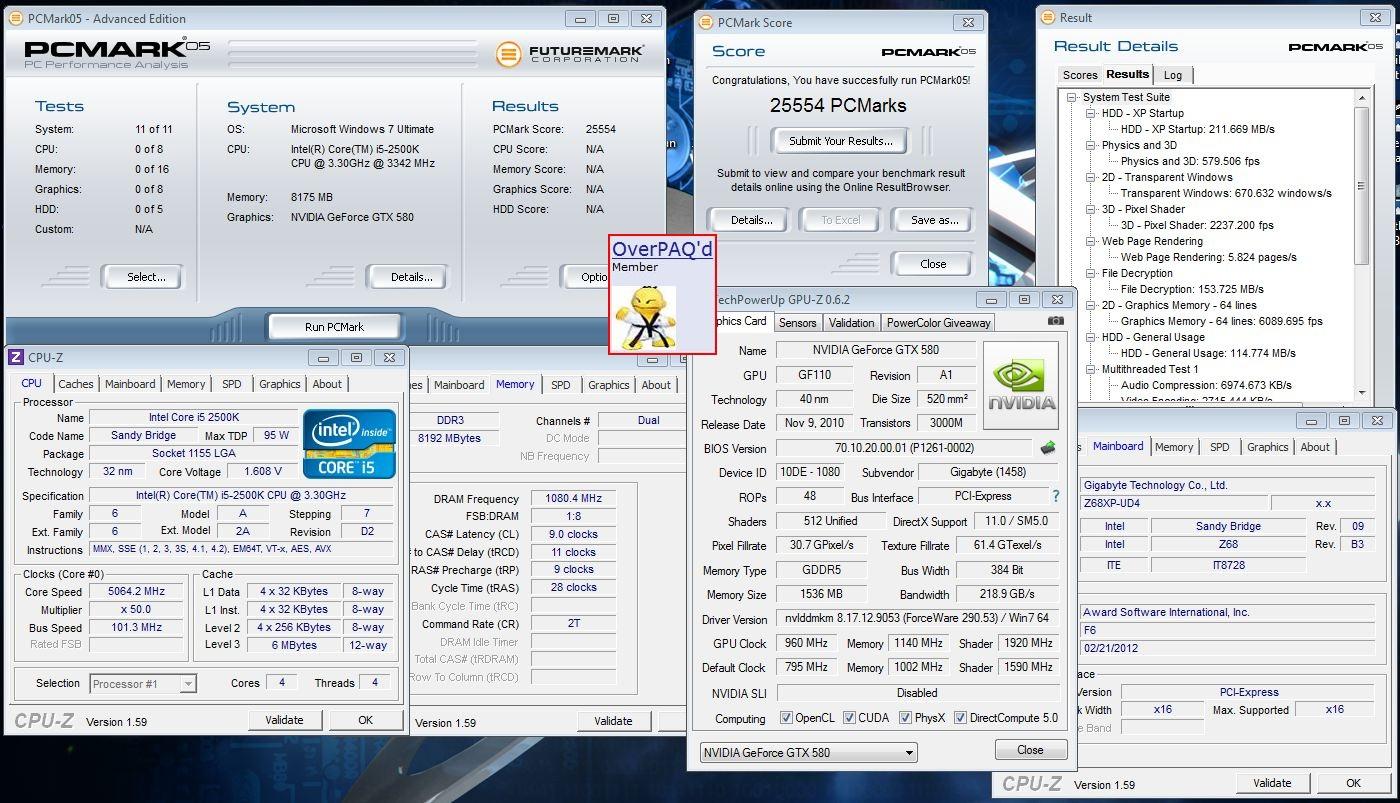Open the Sensors tab in GPU-Z
This screenshot has height=803, width=1400.
(x=797, y=322)
